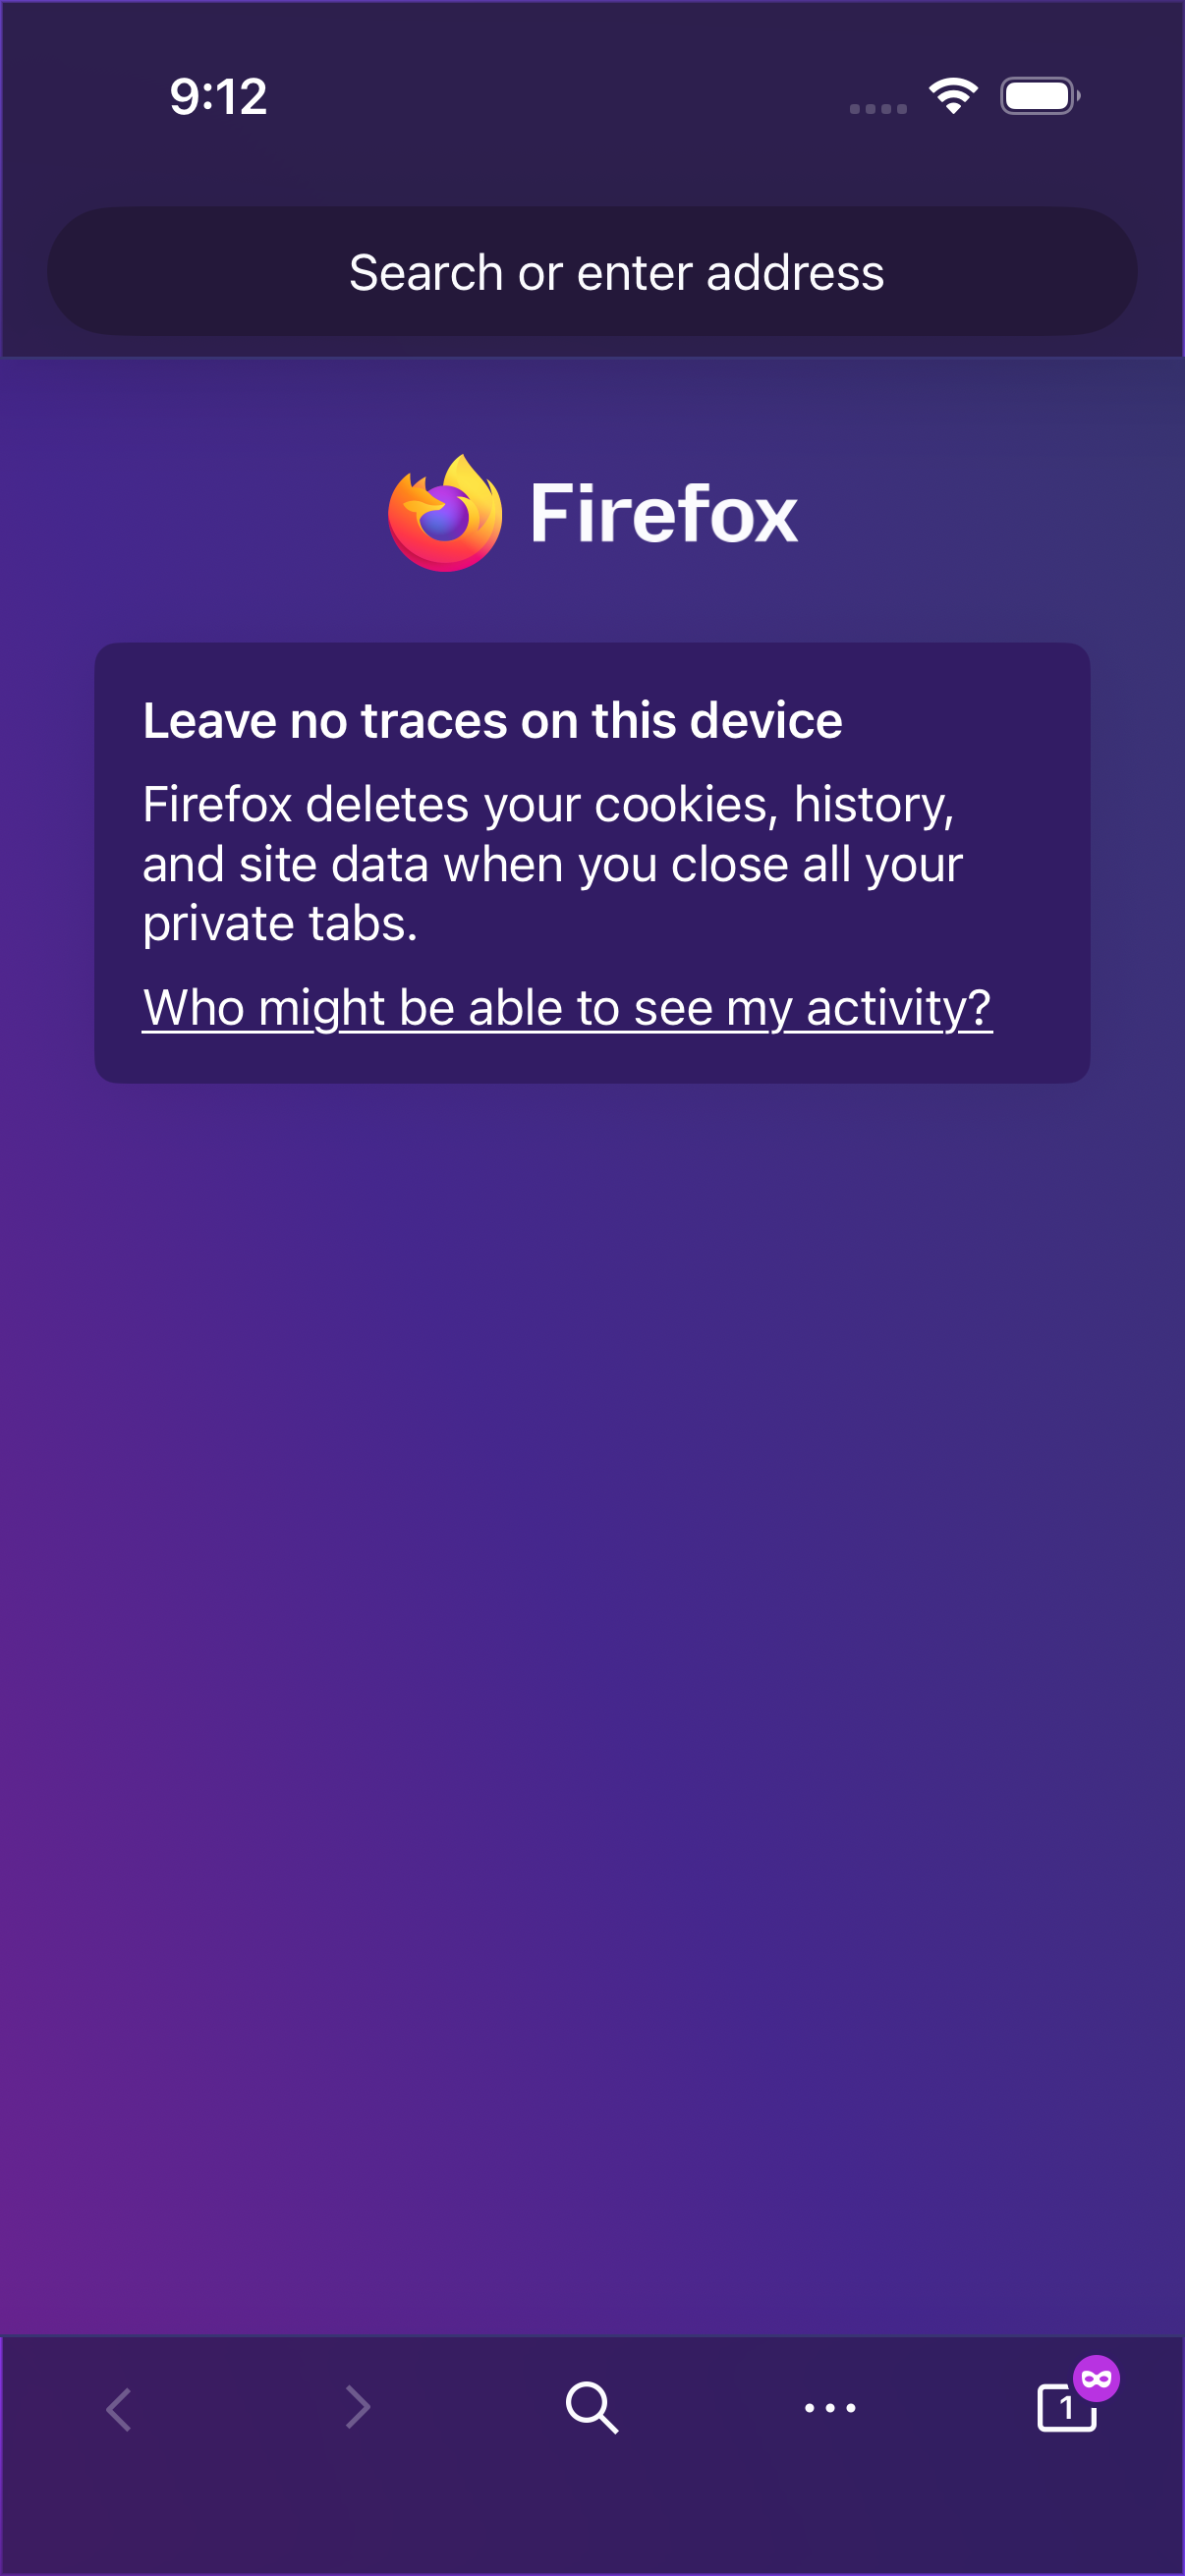The height and width of the screenshot is (2576, 1185).
Task: Tap the 9:12 clock in status bar
Action: (218, 97)
